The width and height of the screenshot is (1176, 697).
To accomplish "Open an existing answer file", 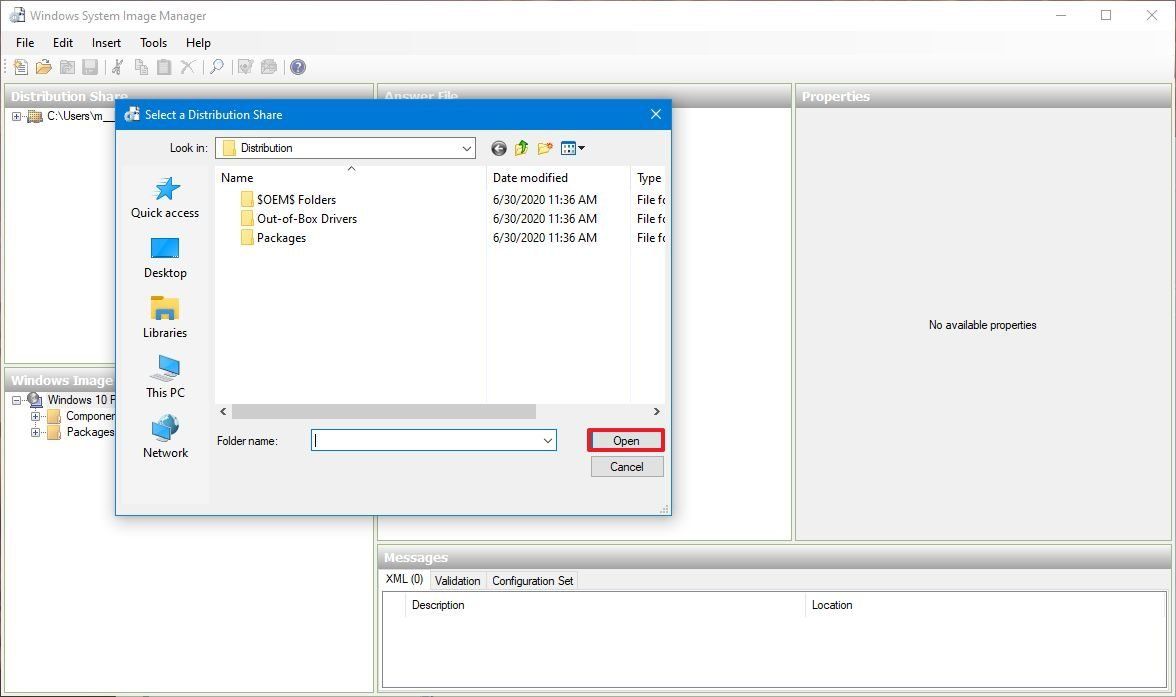I will tap(44, 66).
